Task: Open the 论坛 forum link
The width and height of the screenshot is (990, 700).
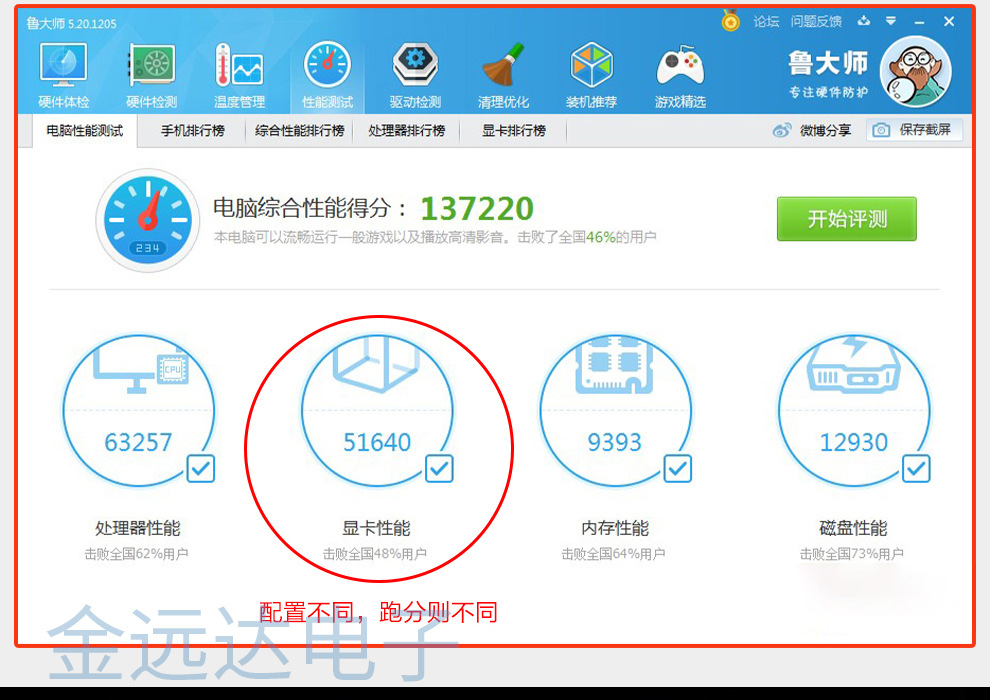Action: point(766,21)
